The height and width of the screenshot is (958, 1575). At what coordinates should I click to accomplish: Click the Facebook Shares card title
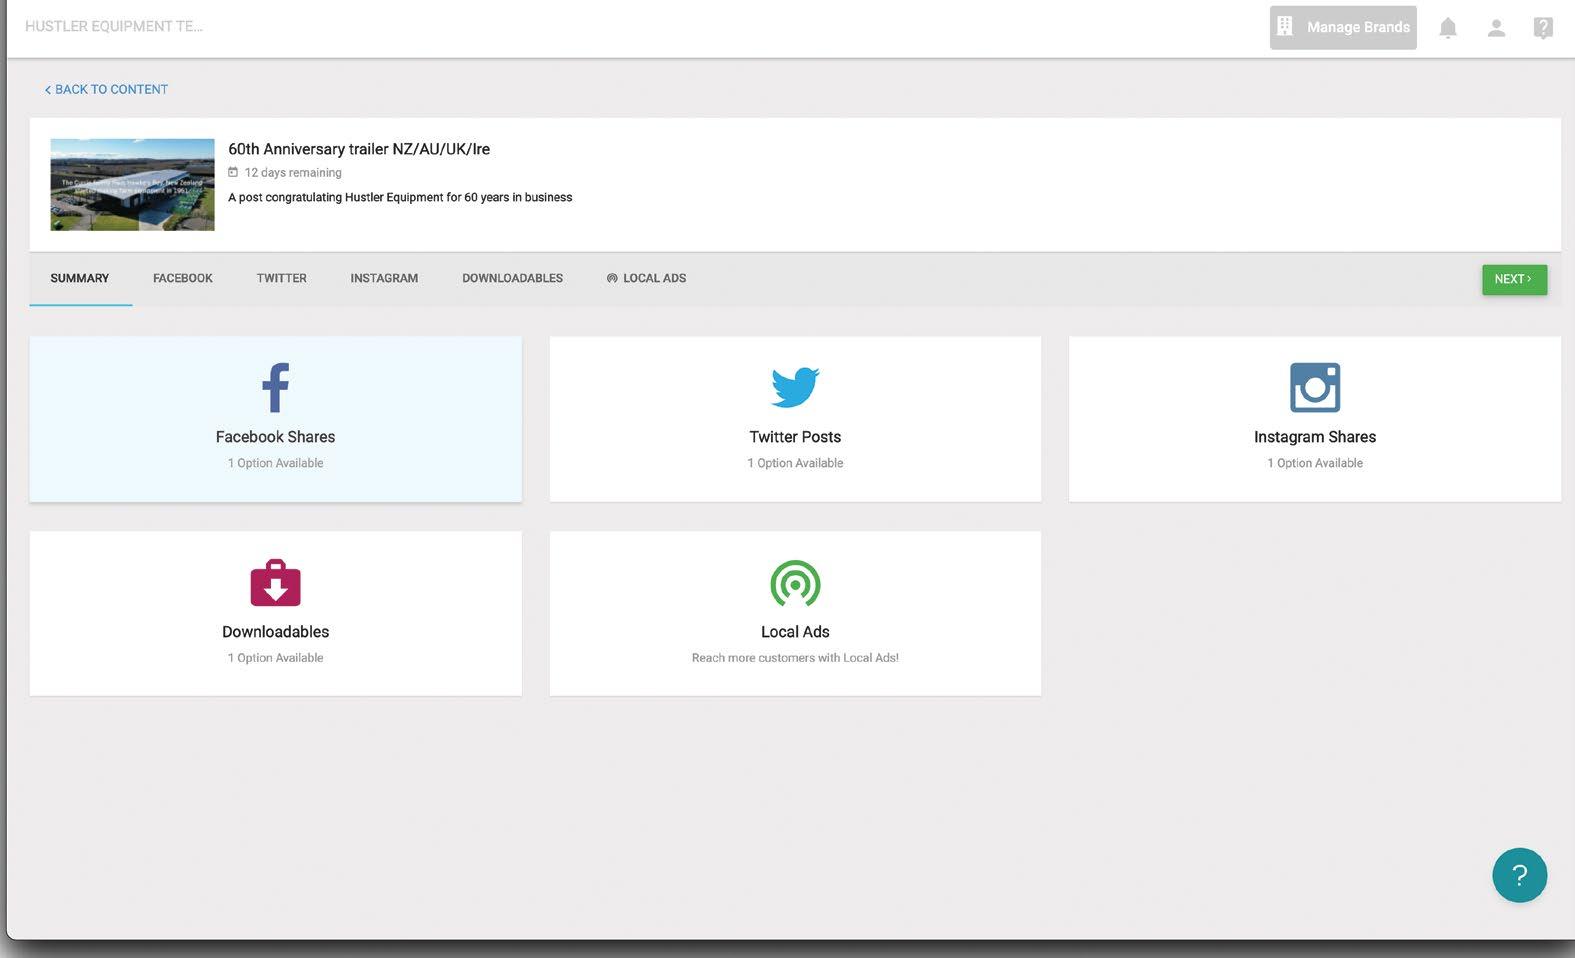pos(275,437)
